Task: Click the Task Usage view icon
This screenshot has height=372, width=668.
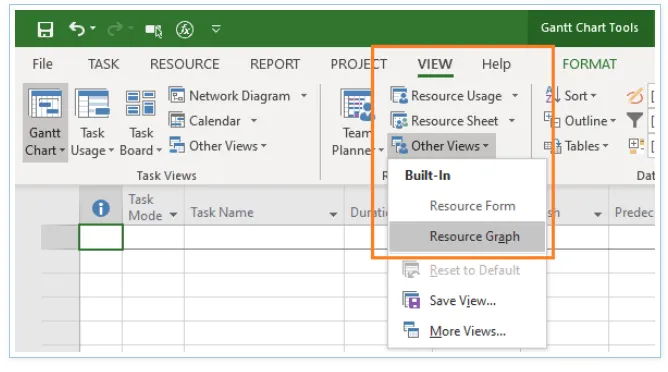Action: [92, 103]
